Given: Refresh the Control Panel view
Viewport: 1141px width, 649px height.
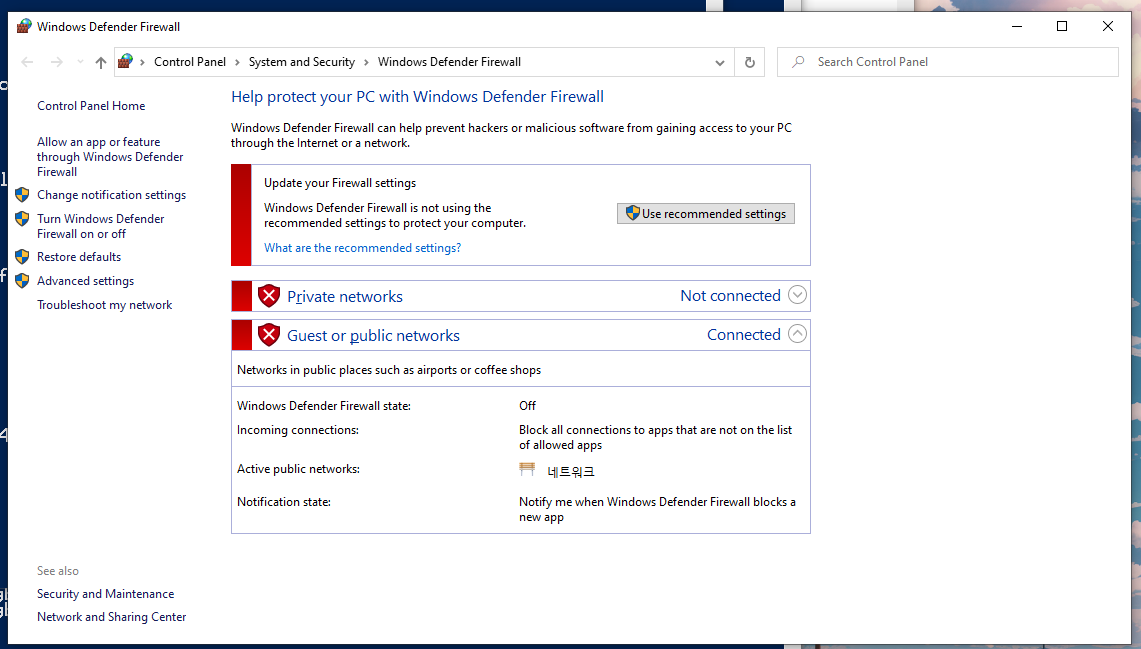Looking at the screenshot, I should (x=750, y=63).
